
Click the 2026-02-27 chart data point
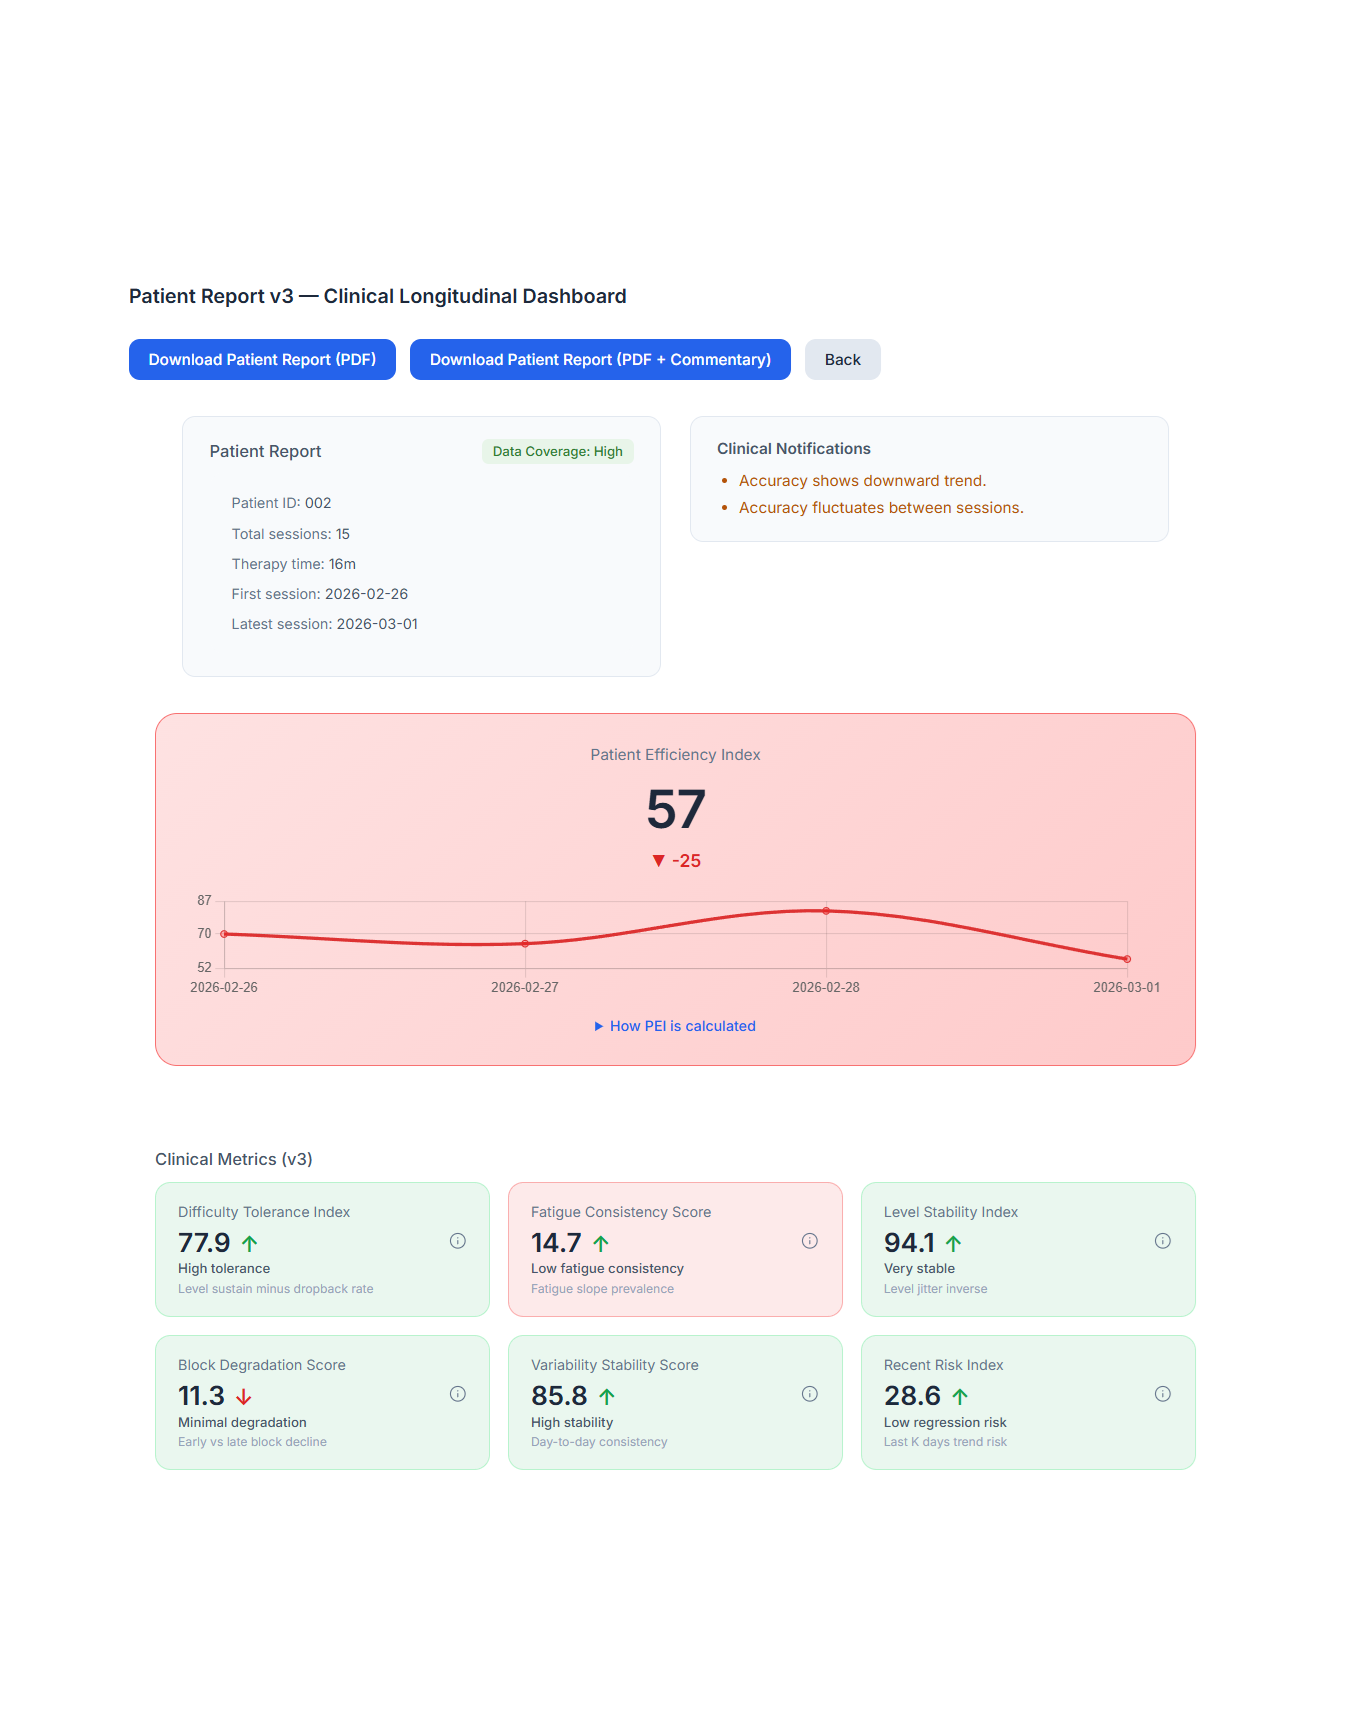click(525, 944)
